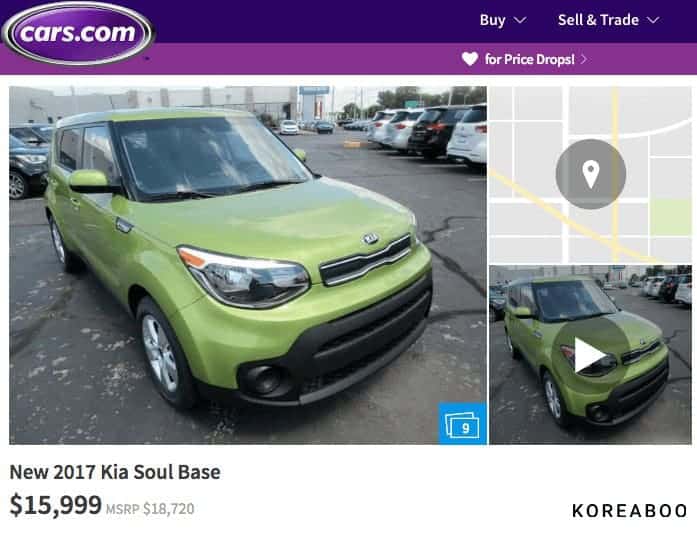Click the cars.com logo
The width and height of the screenshot is (697, 539).
(78, 33)
